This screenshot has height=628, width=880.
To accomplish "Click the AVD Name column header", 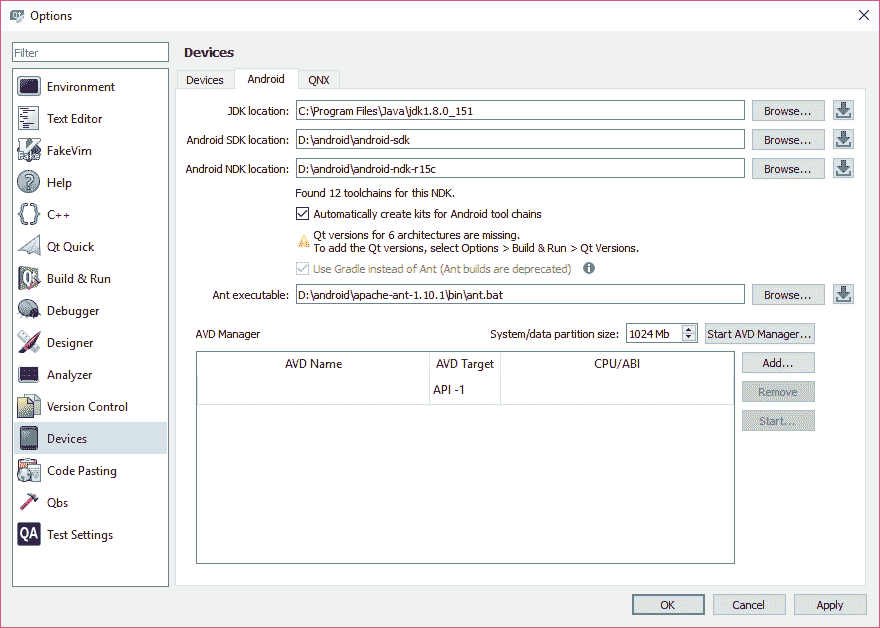I will point(313,364).
